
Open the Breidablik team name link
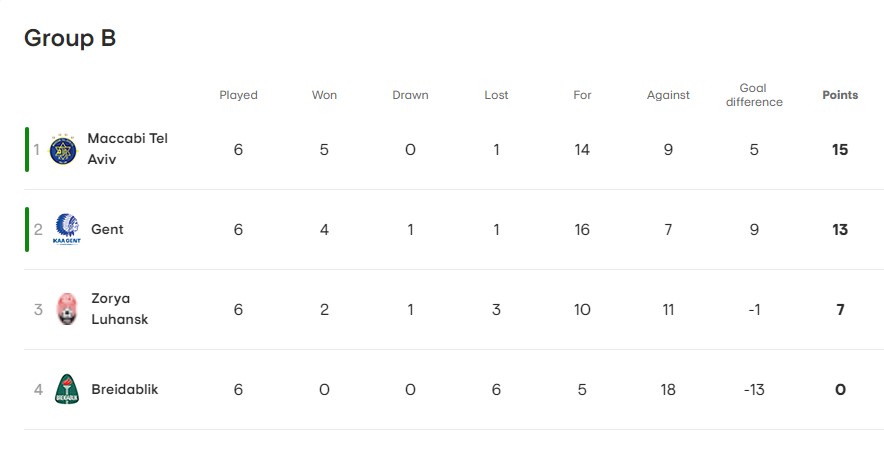click(x=124, y=389)
